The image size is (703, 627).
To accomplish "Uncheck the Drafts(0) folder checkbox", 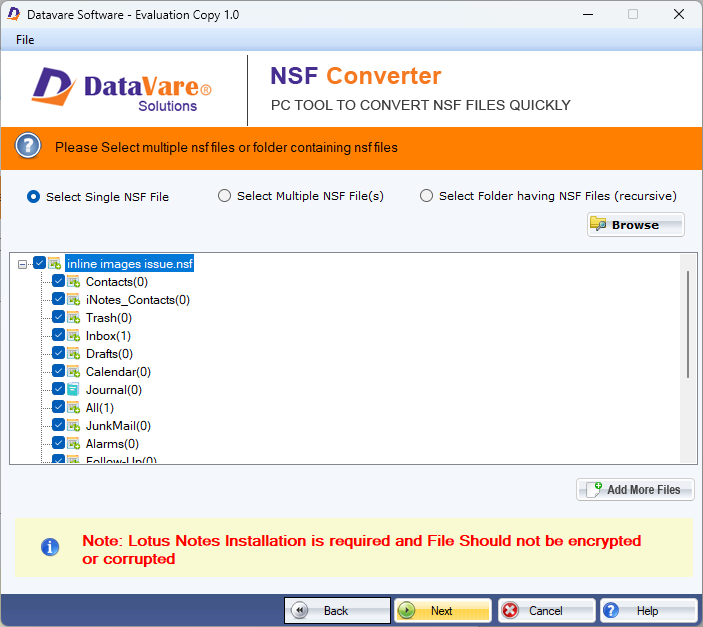I will 58,354.
